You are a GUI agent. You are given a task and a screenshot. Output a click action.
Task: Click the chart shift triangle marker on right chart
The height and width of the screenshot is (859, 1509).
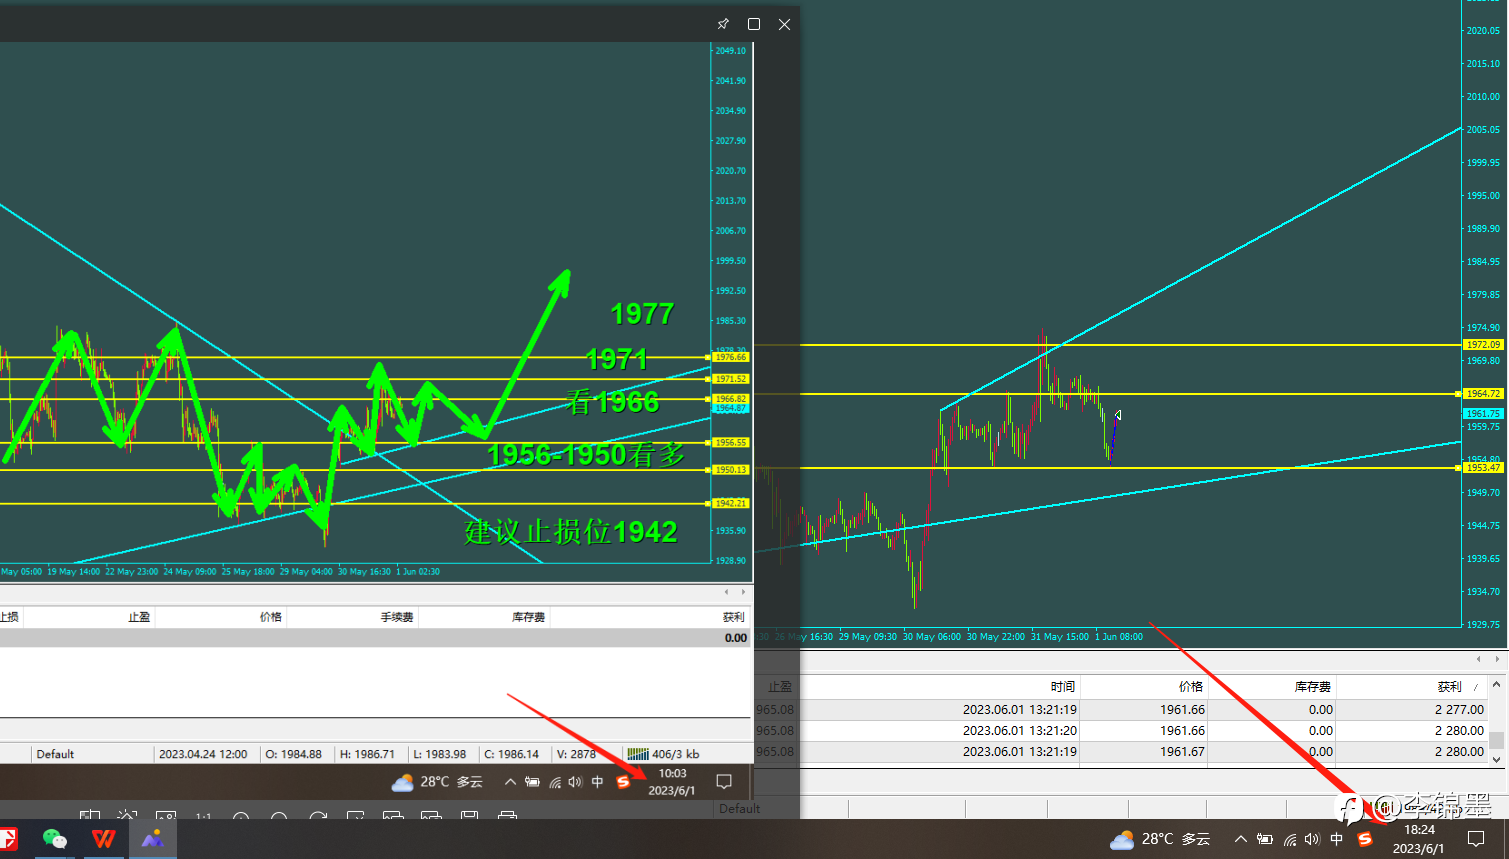(1118, 415)
